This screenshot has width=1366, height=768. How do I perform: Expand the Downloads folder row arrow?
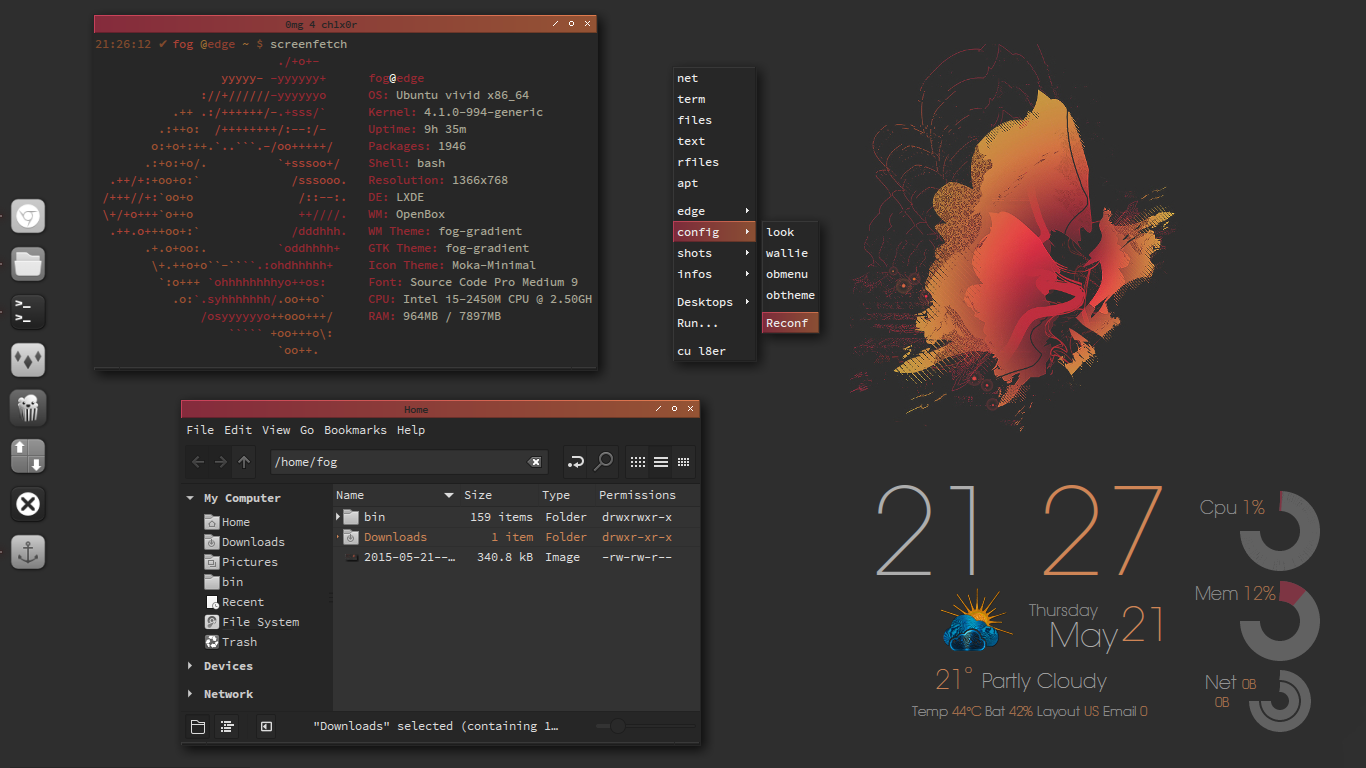[338, 537]
